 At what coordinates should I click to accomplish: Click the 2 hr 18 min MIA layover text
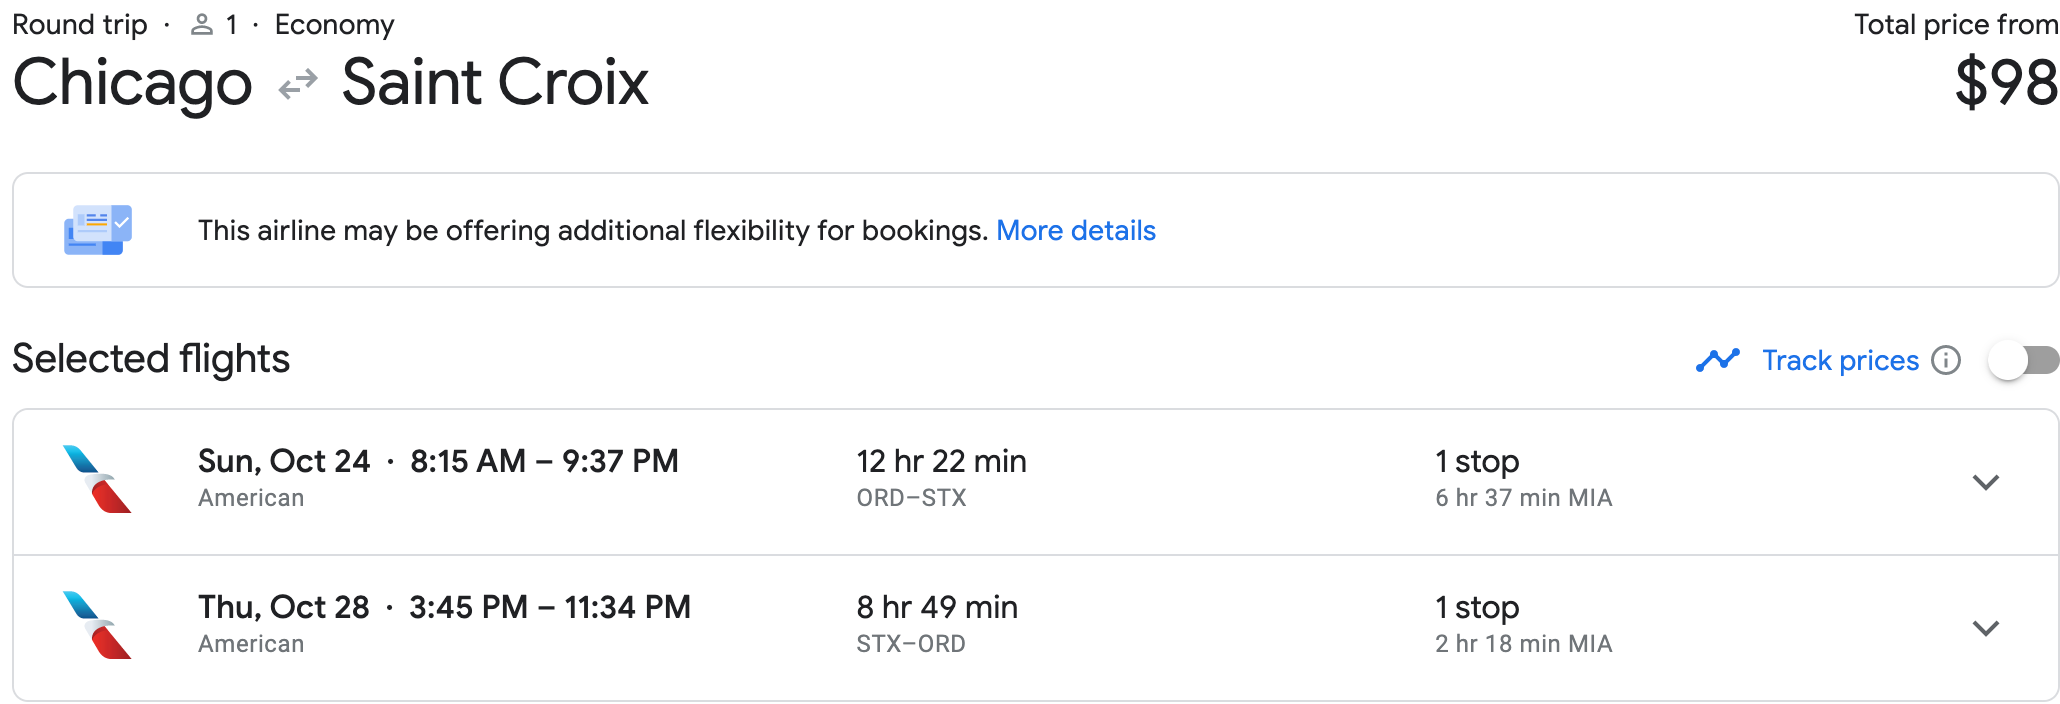pyautogui.click(x=1524, y=644)
